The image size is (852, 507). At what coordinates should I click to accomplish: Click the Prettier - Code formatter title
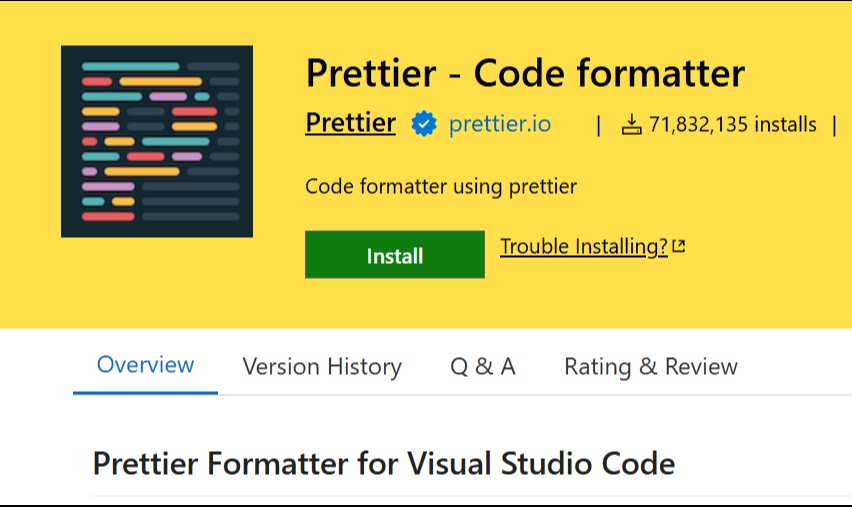click(x=525, y=73)
